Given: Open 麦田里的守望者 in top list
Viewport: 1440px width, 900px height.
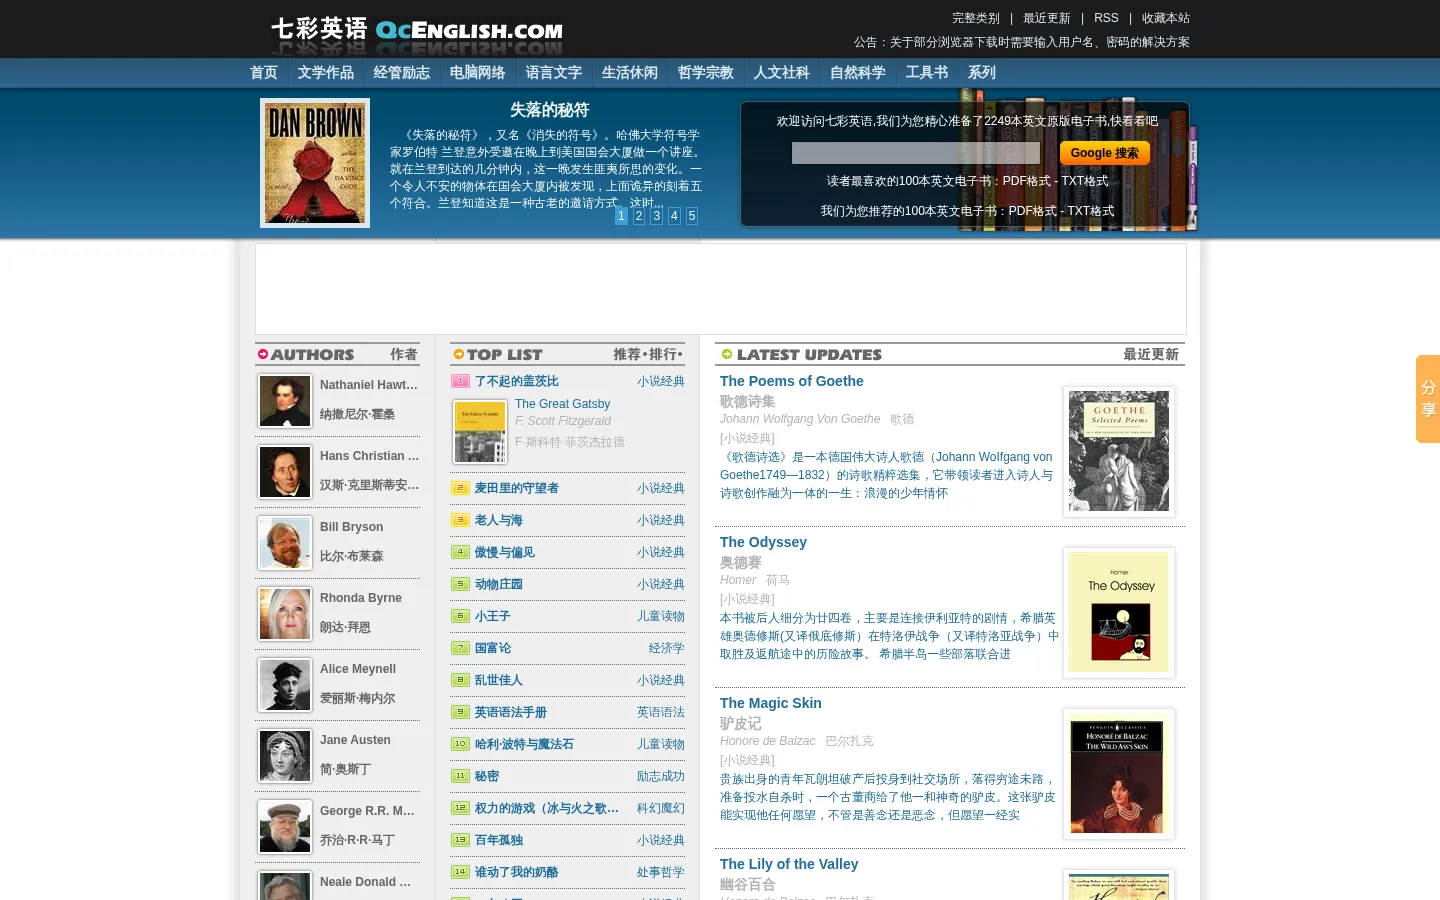Looking at the screenshot, I should tap(517, 488).
